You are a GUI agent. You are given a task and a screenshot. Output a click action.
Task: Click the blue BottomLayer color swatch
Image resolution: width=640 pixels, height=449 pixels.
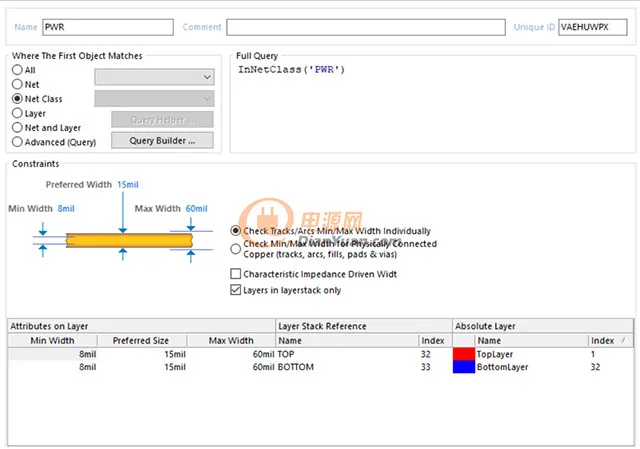464,367
